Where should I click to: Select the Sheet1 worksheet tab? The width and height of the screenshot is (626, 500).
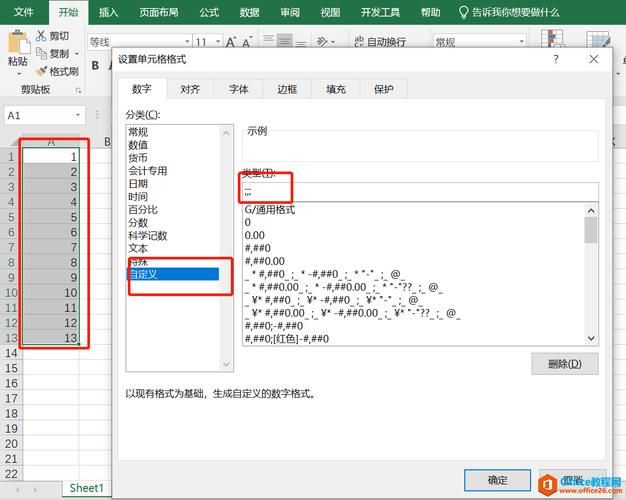point(86,488)
